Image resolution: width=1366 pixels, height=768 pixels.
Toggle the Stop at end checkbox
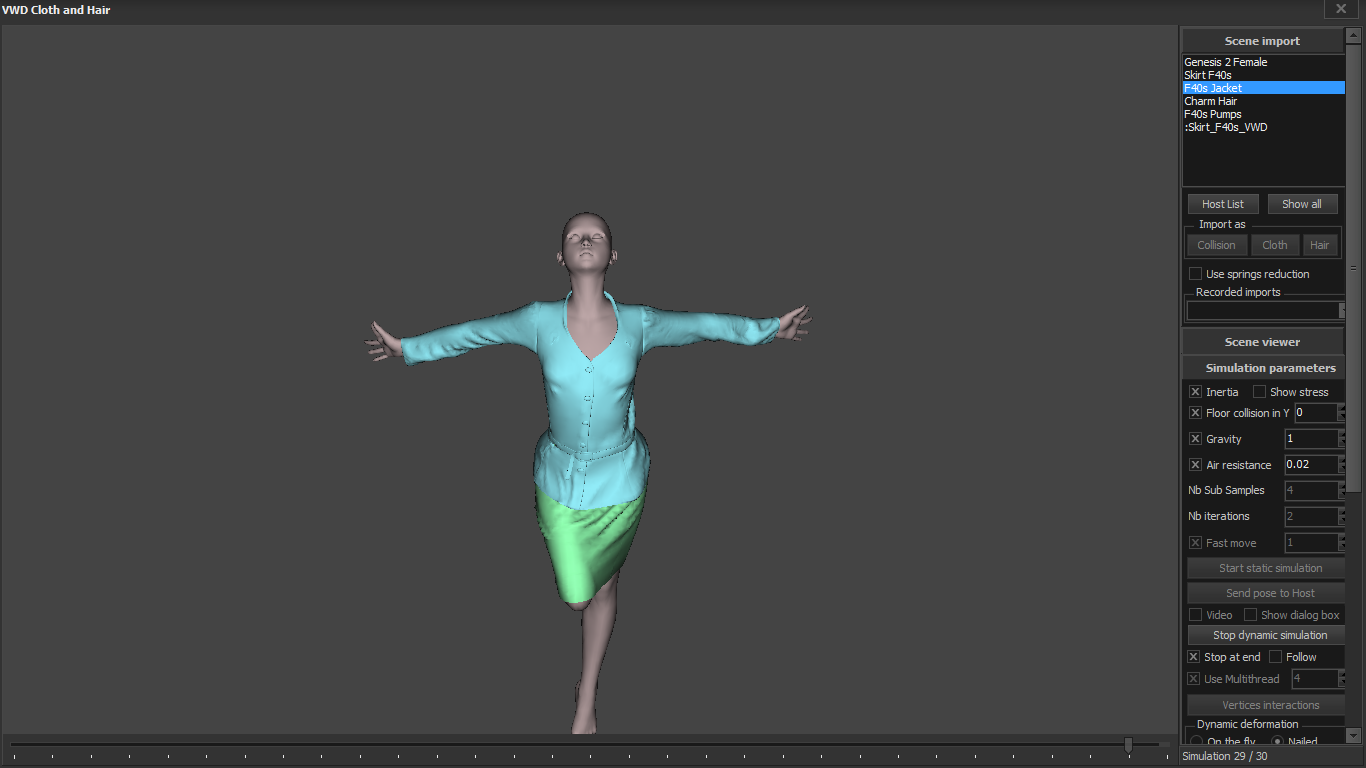[1193, 657]
